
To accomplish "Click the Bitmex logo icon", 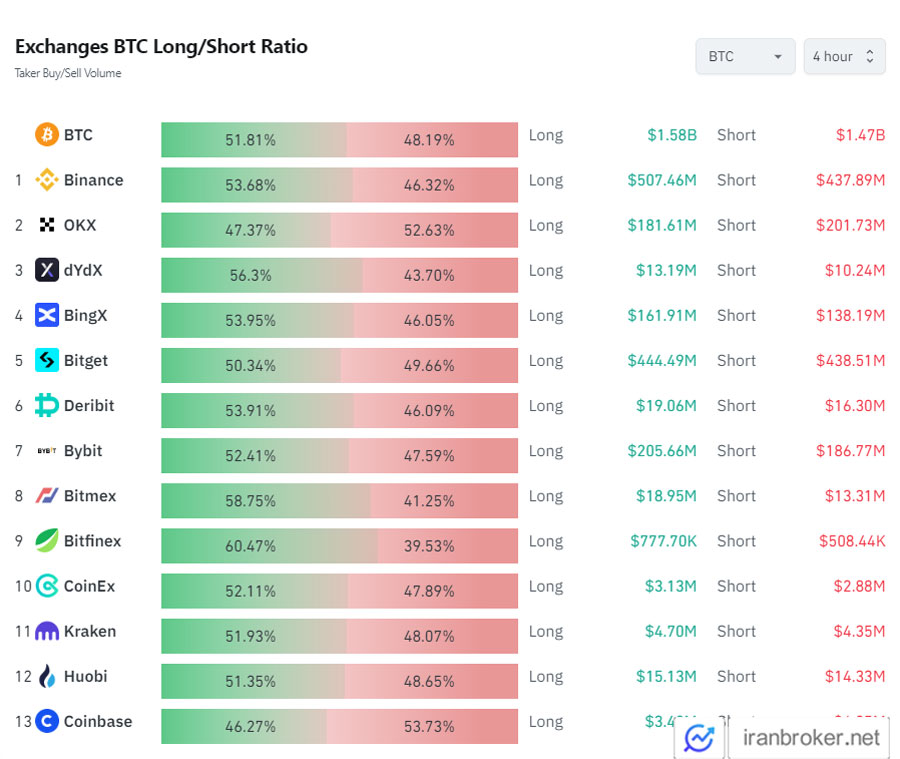I will pyautogui.click(x=47, y=495).
